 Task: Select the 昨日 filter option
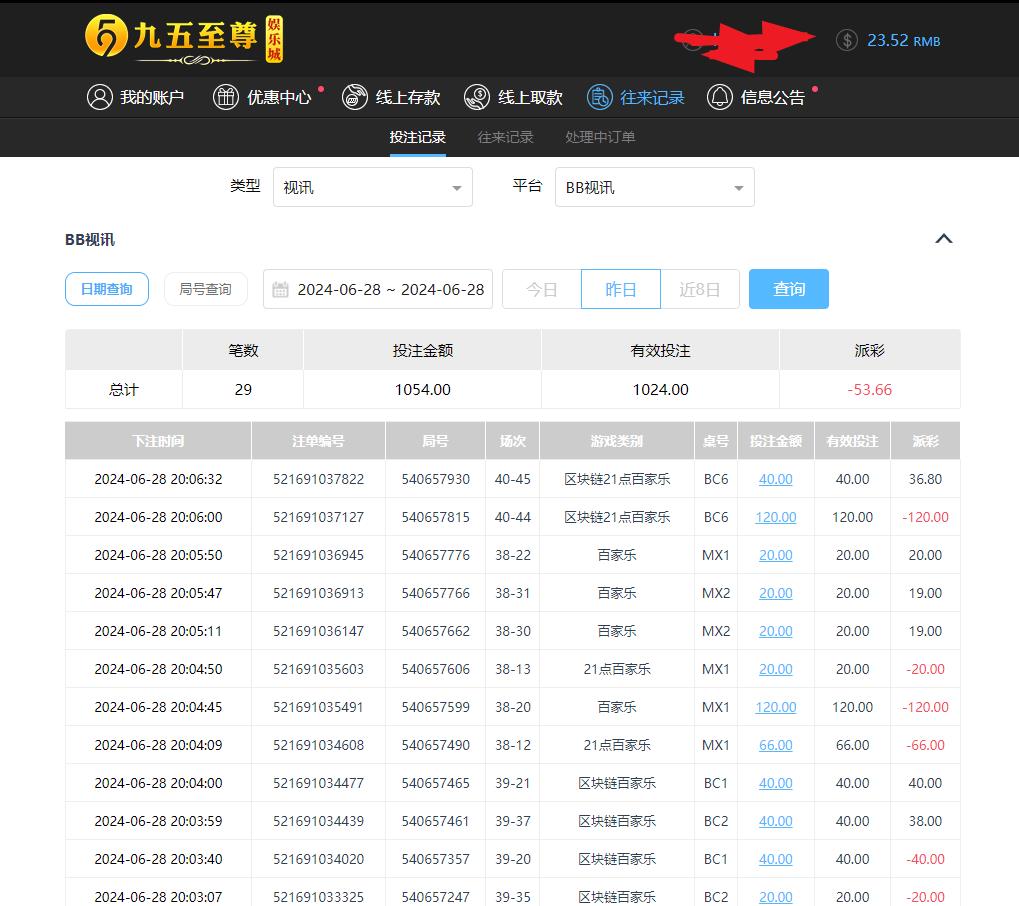[620, 288]
